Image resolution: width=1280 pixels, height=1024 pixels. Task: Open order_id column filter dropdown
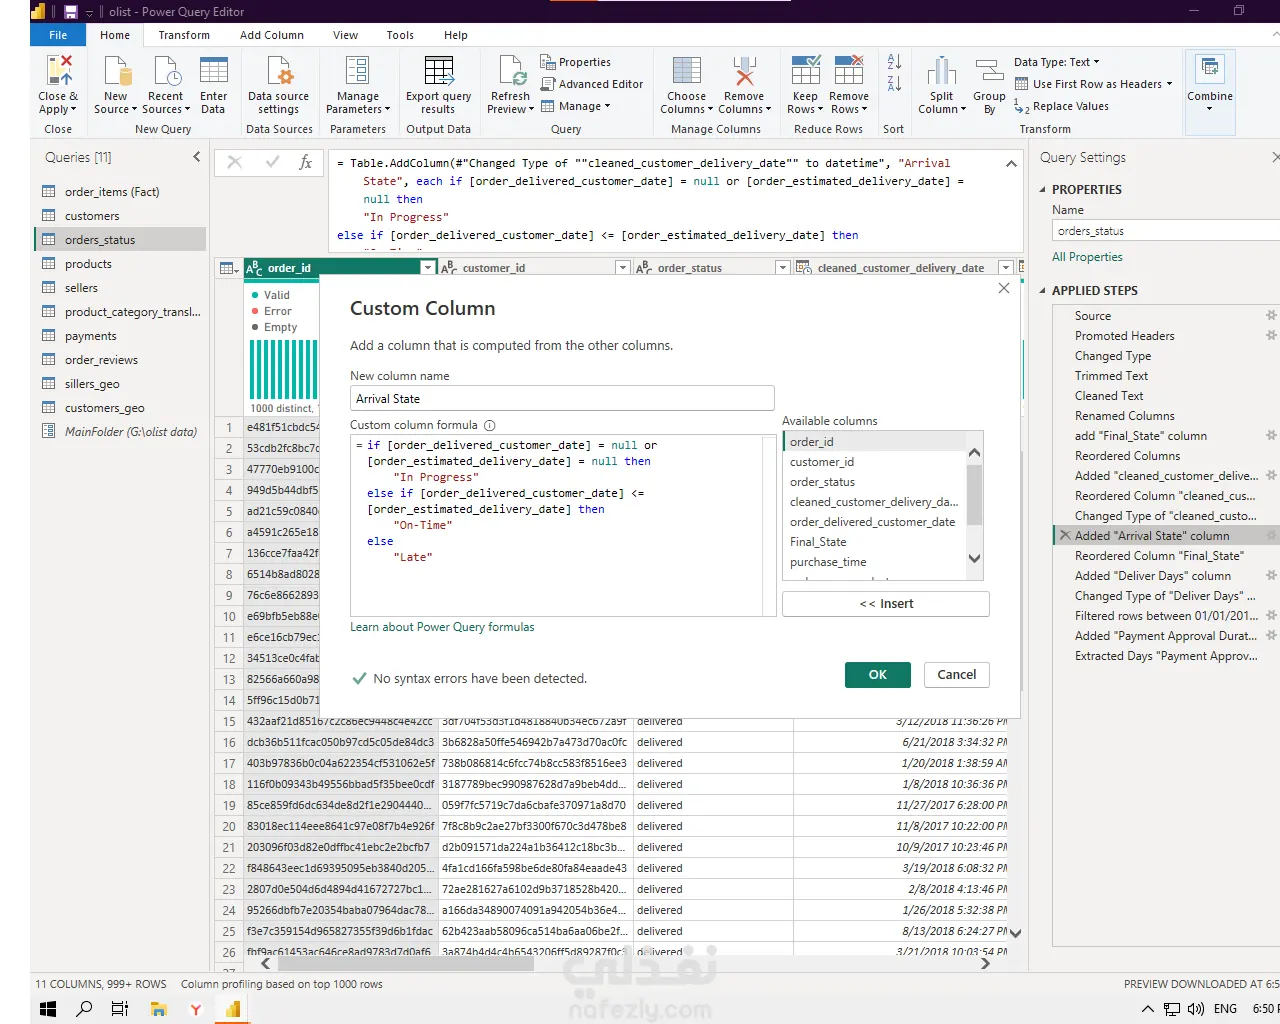point(428,267)
